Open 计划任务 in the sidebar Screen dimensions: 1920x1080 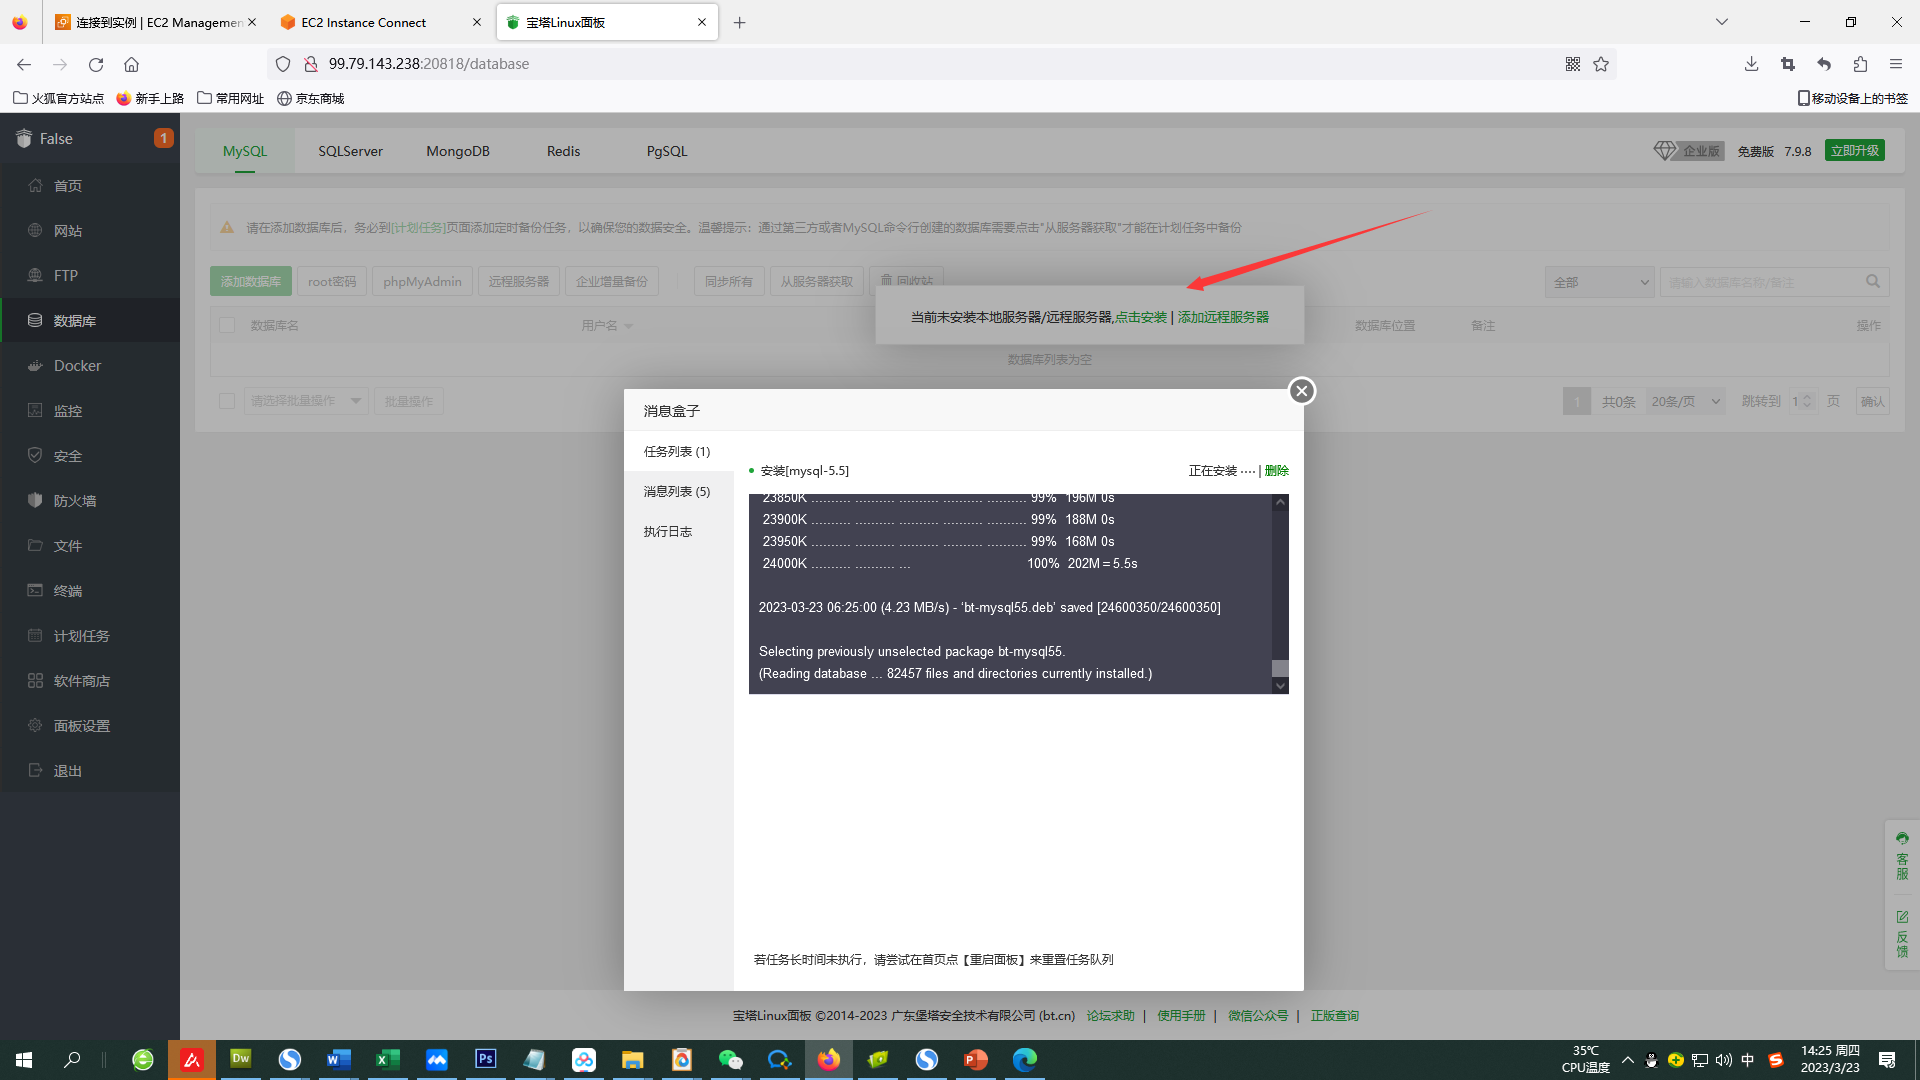coord(90,636)
